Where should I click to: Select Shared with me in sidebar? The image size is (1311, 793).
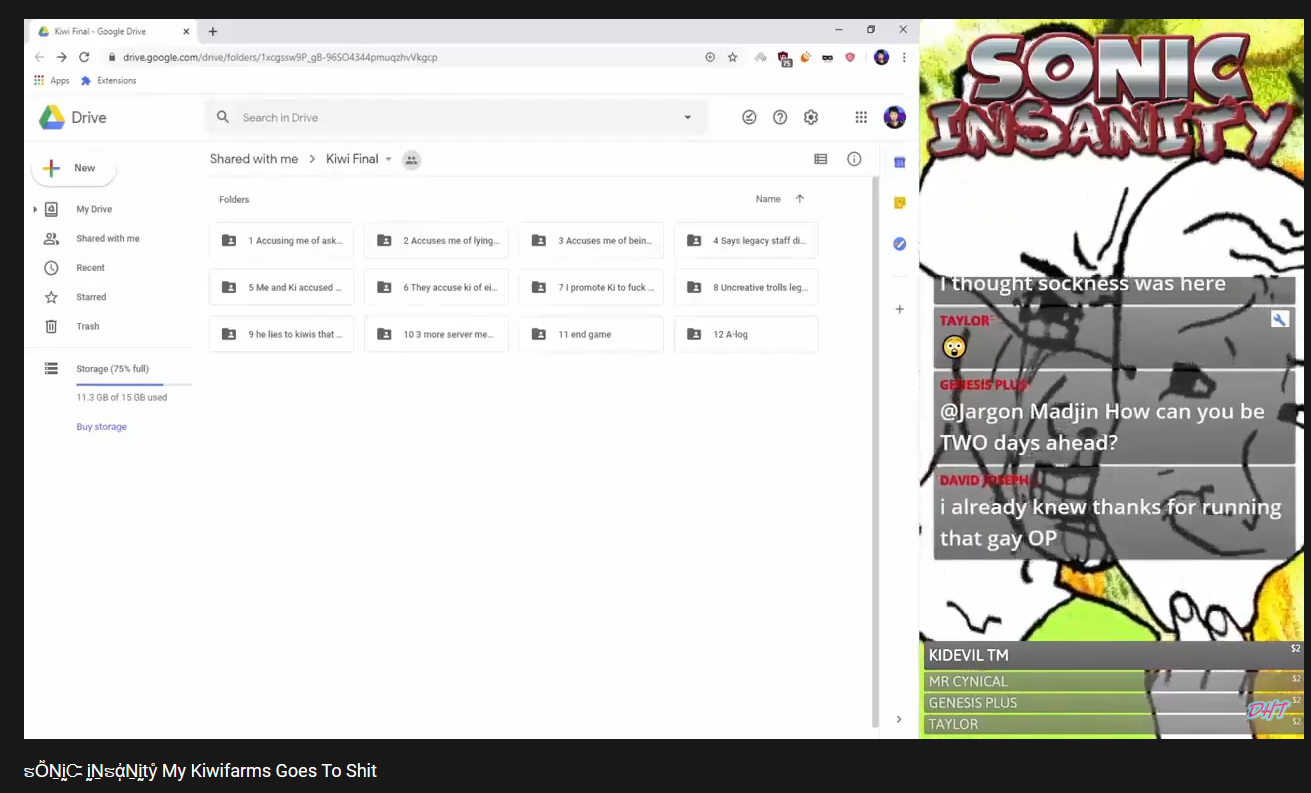pyautogui.click(x=108, y=239)
